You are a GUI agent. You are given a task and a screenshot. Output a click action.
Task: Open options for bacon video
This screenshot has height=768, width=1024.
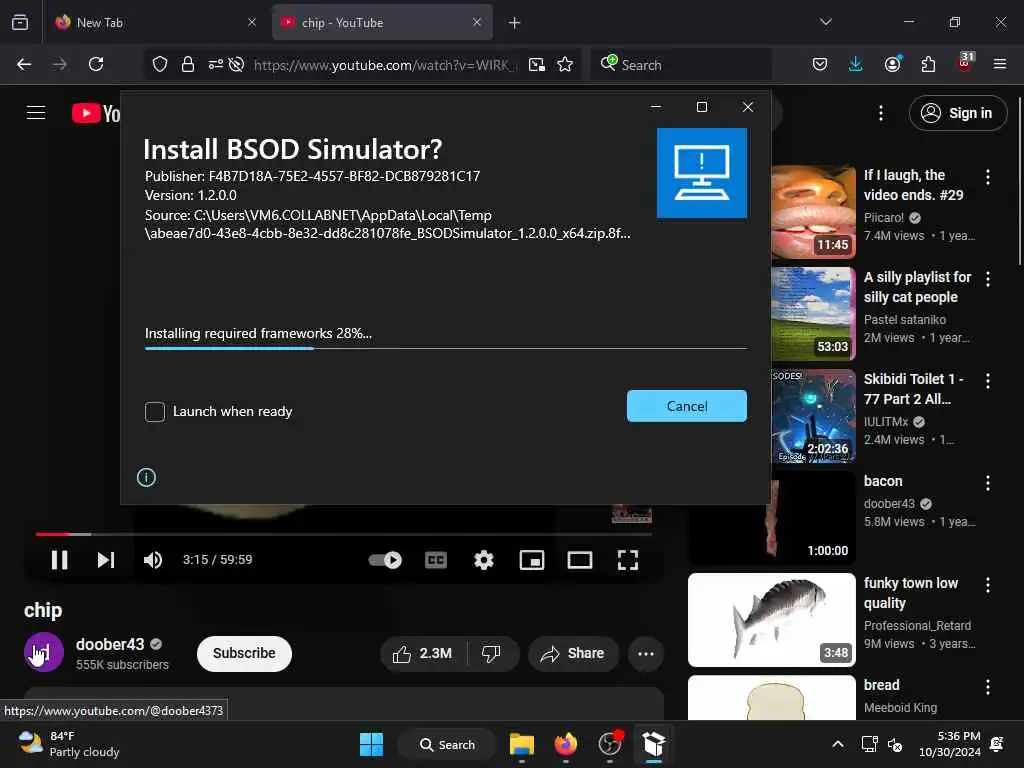(x=987, y=483)
